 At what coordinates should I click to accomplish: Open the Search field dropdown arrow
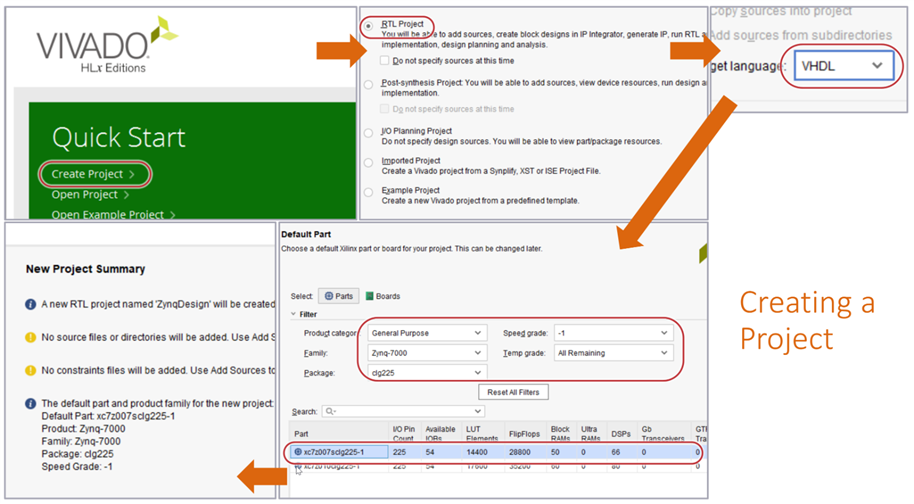477,411
